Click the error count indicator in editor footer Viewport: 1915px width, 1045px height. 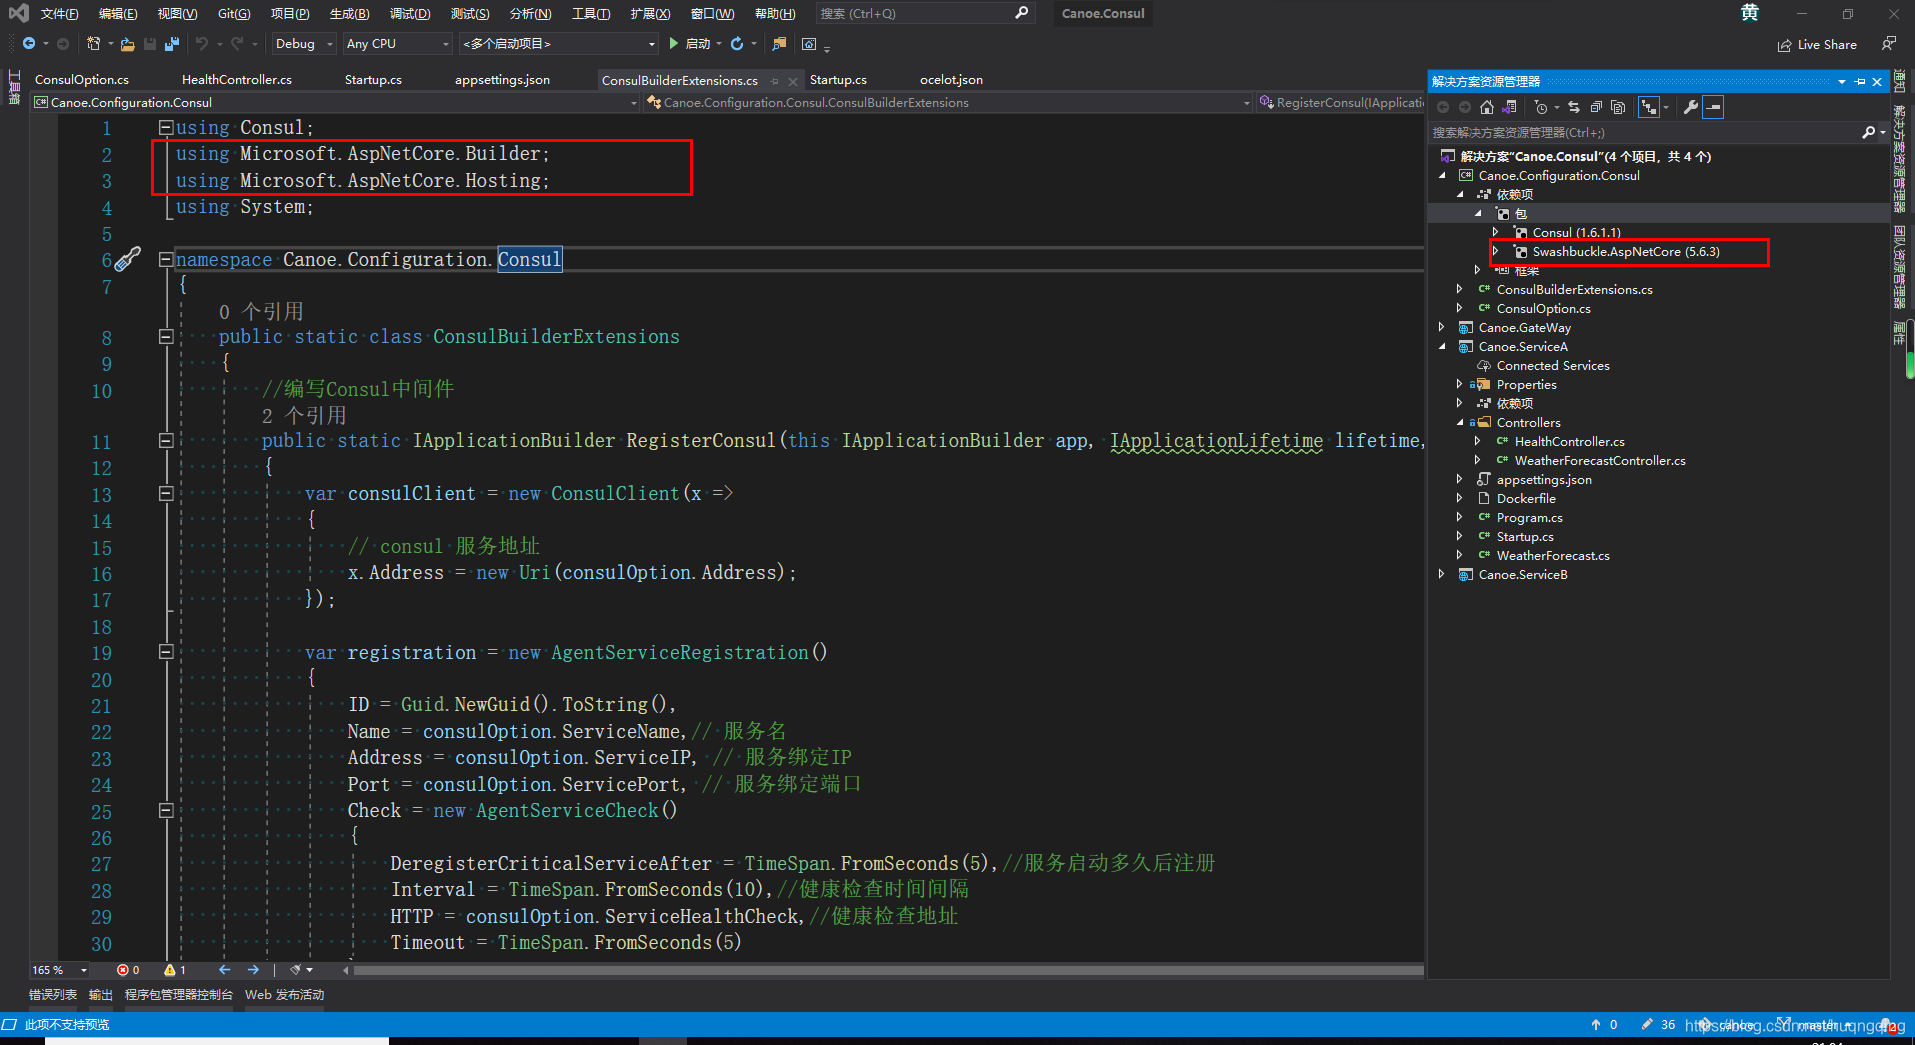coord(128,970)
